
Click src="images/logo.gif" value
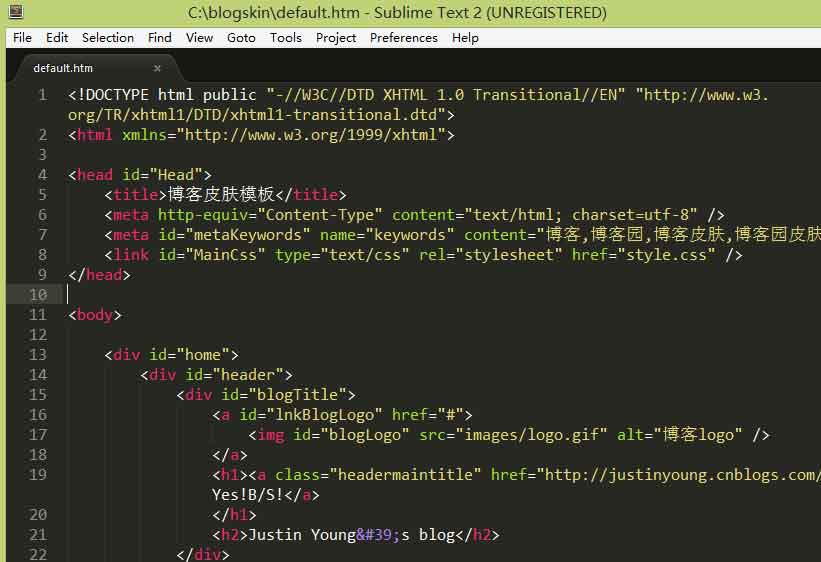pyautogui.click(x=513, y=435)
